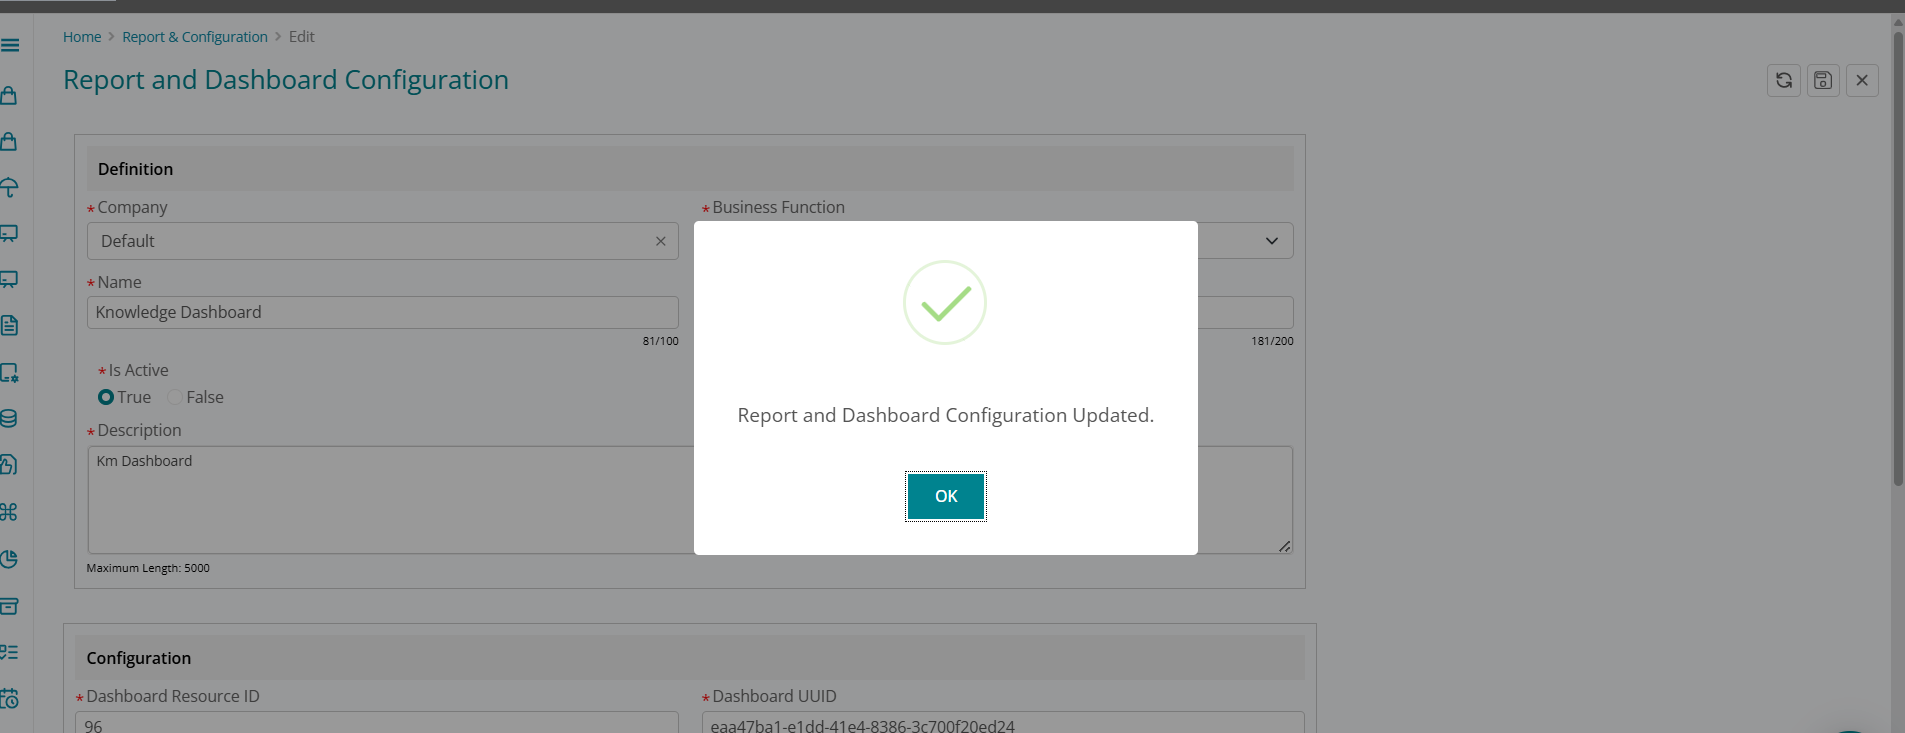
Task: Open the Company combo box
Action: coord(370,241)
